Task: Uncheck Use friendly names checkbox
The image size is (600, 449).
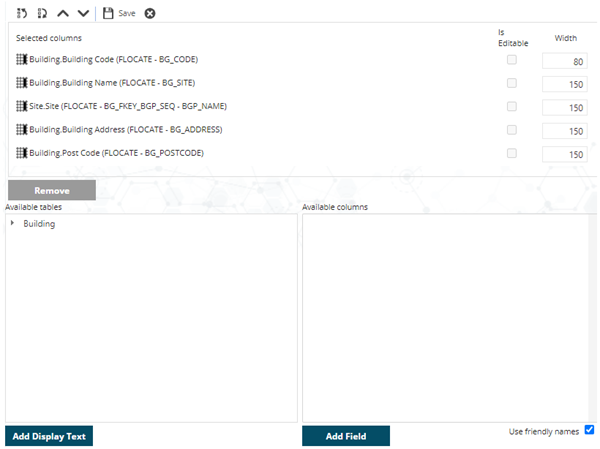Action: click(x=589, y=430)
